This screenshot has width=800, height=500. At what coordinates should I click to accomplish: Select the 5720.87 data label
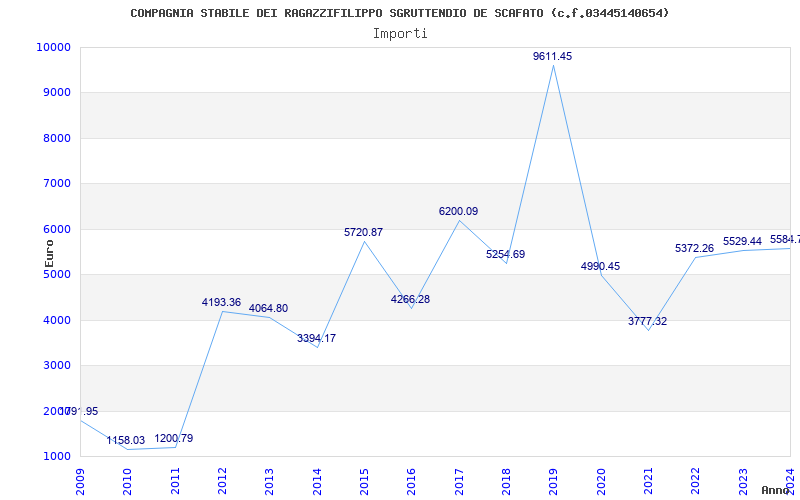[x=363, y=232]
